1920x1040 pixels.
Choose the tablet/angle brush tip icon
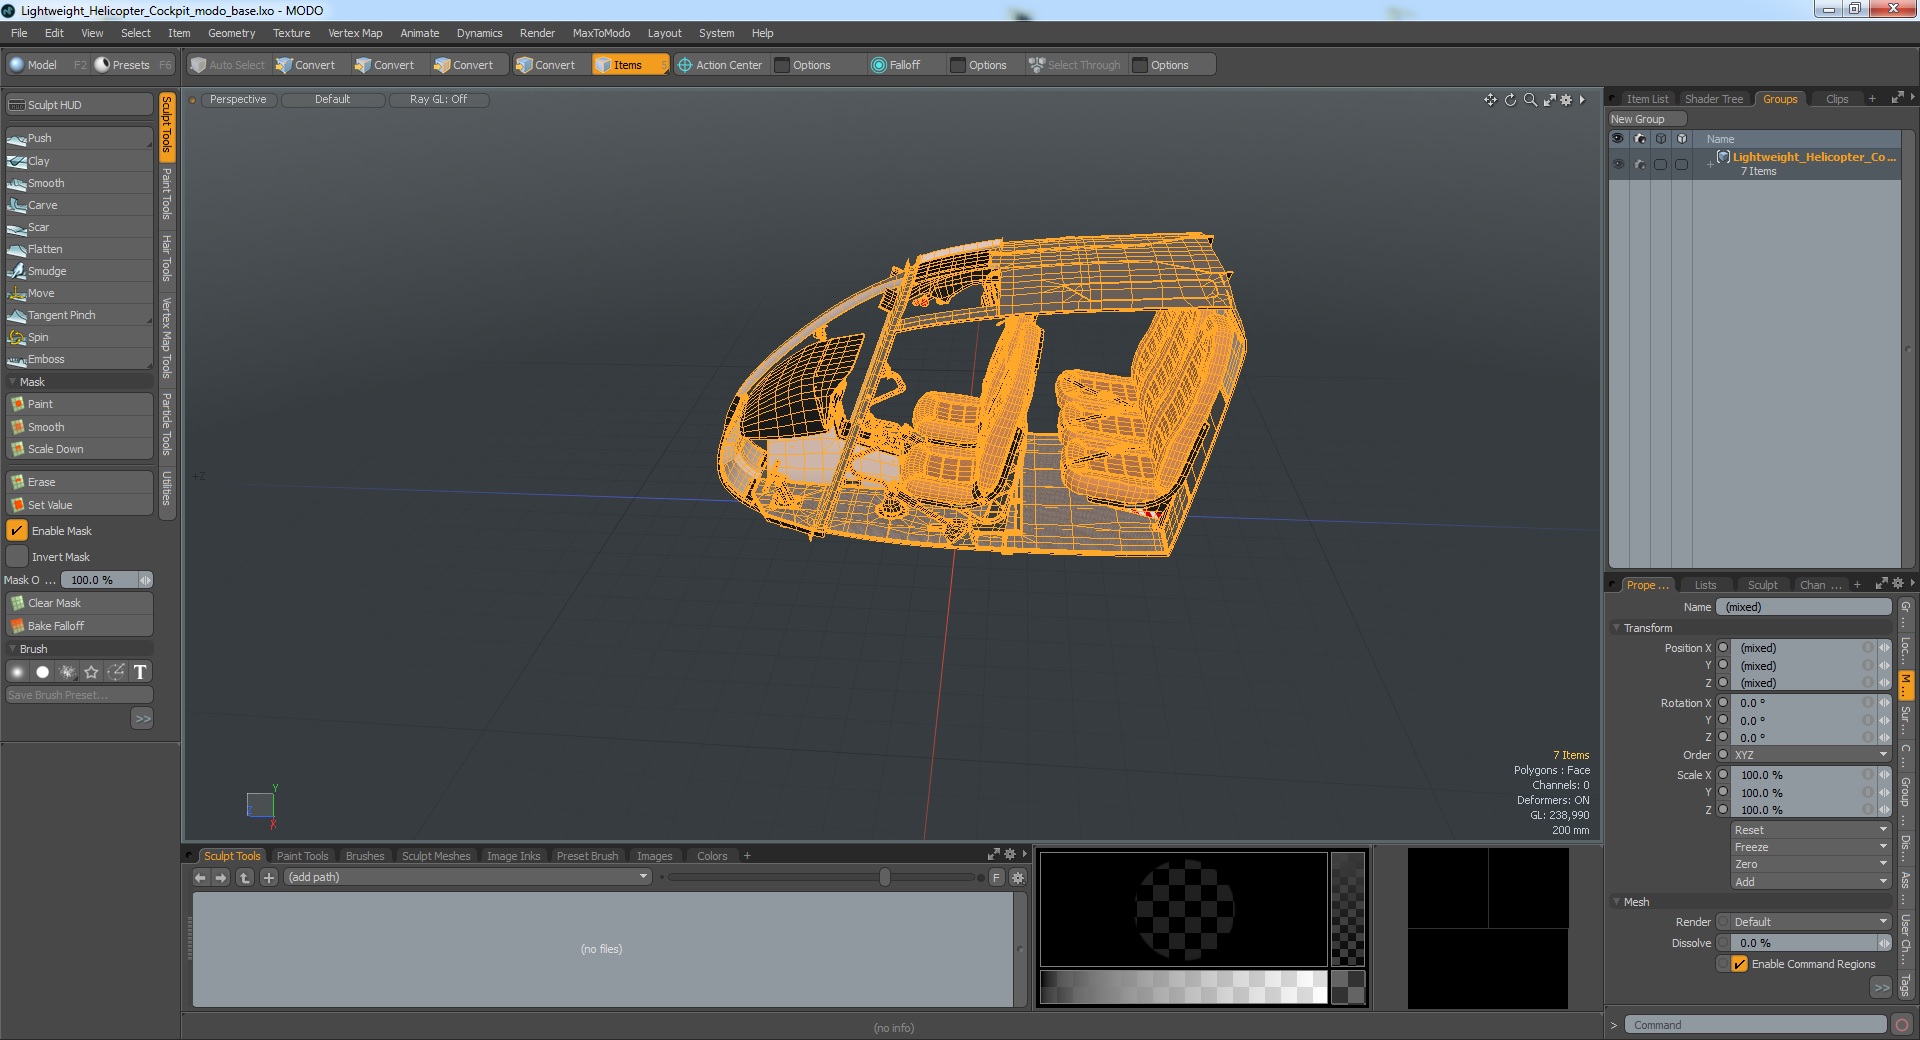(116, 672)
